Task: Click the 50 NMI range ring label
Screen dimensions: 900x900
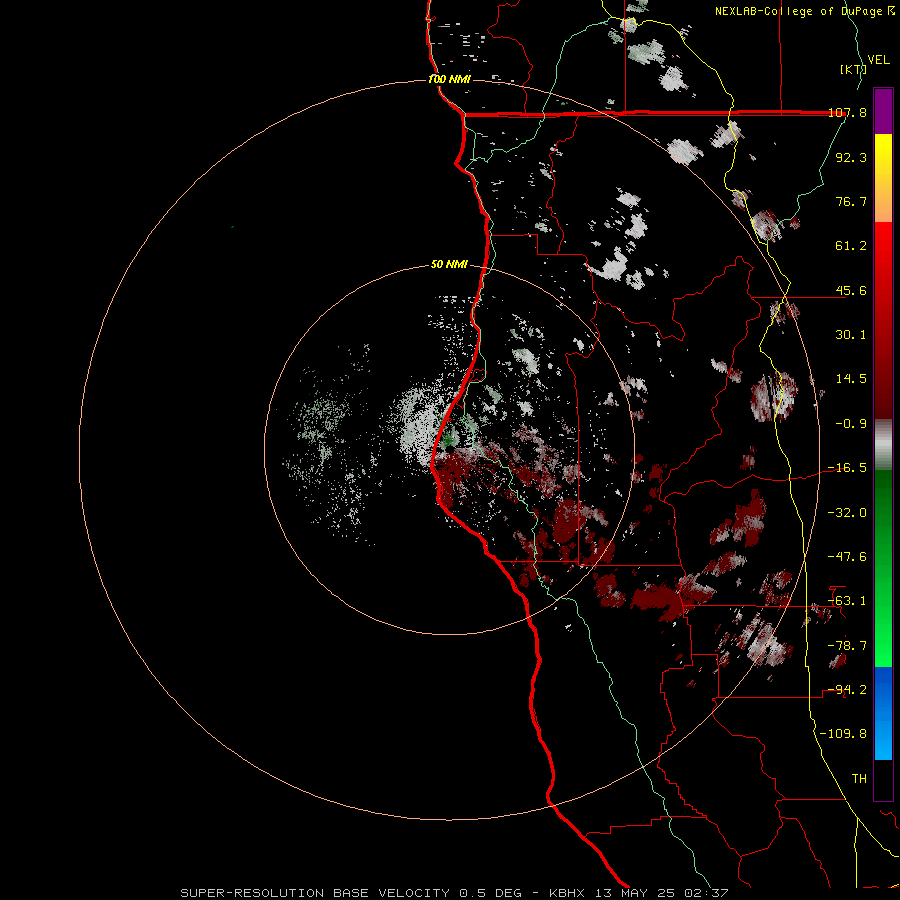Action: point(449,265)
